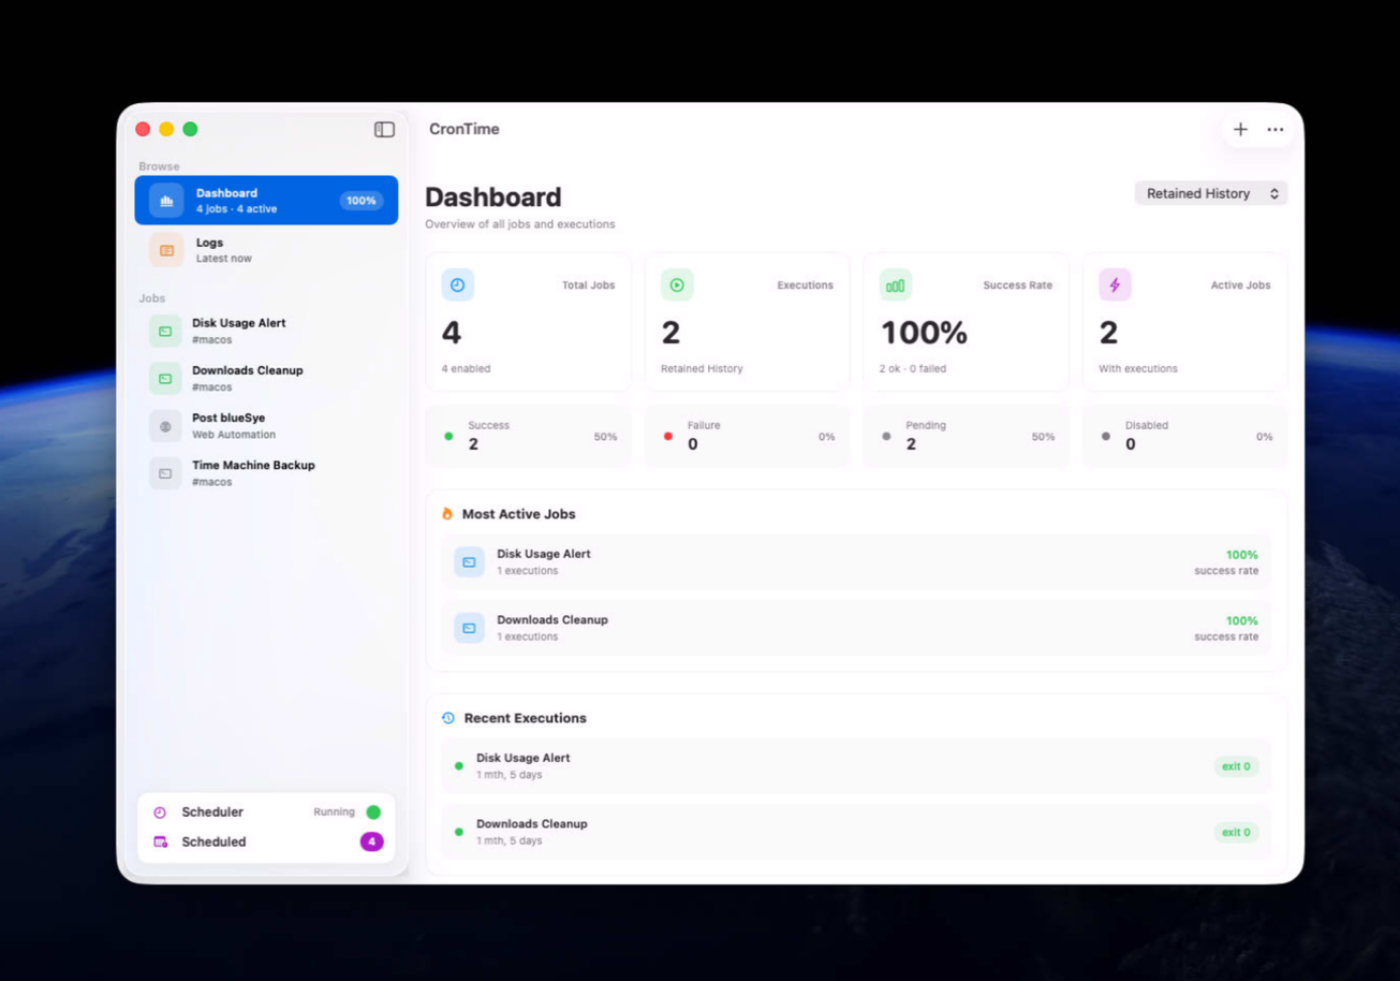The image size is (1400, 981).
Task: Click the 100% success rate value
Action: tap(924, 332)
